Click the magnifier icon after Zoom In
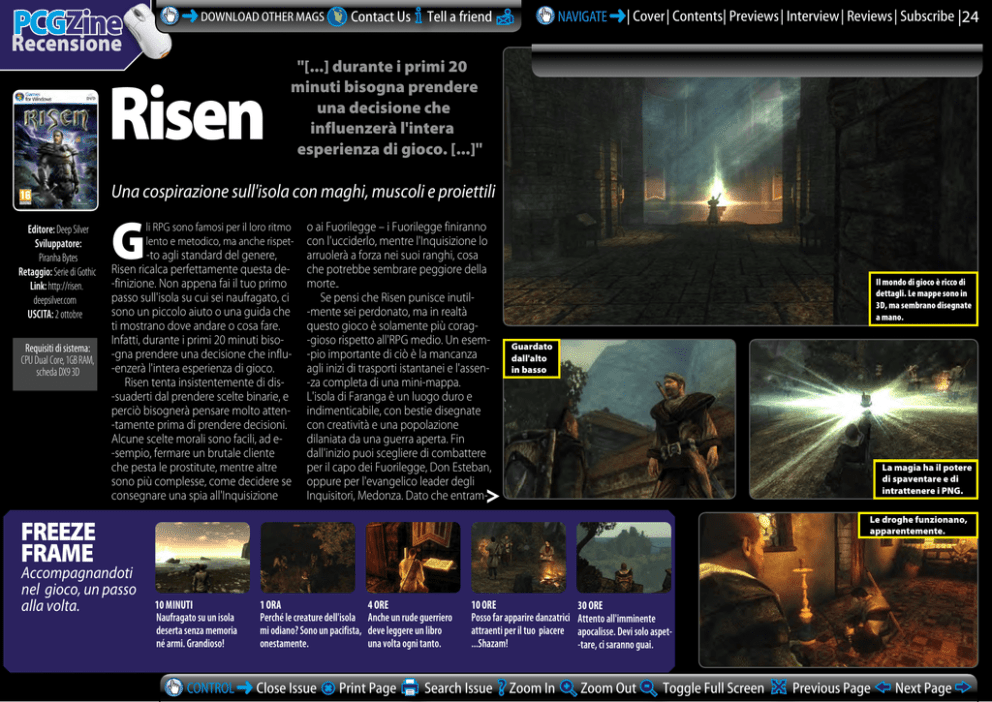The height and width of the screenshot is (702, 992). tap(567, 687)
